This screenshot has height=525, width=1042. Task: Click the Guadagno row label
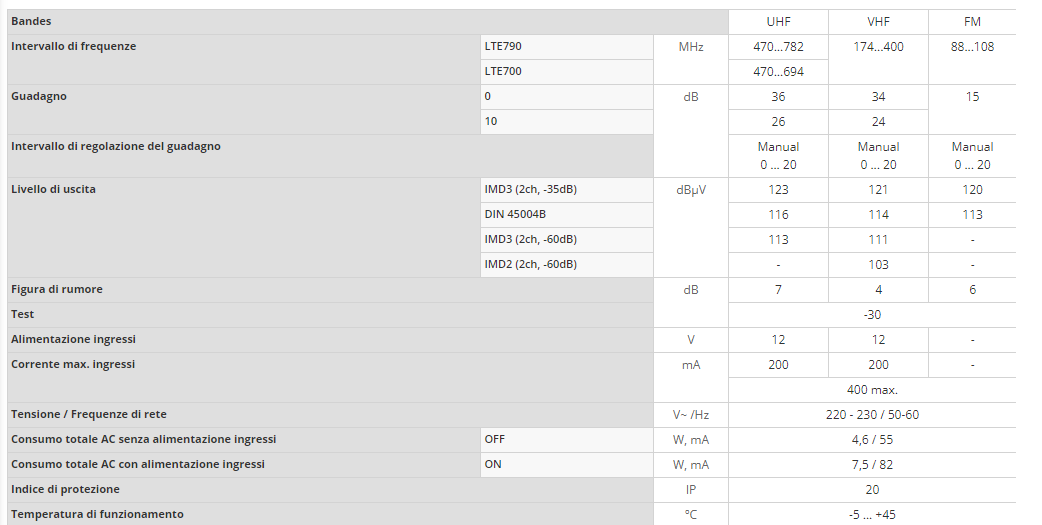(x=39, y=96)
